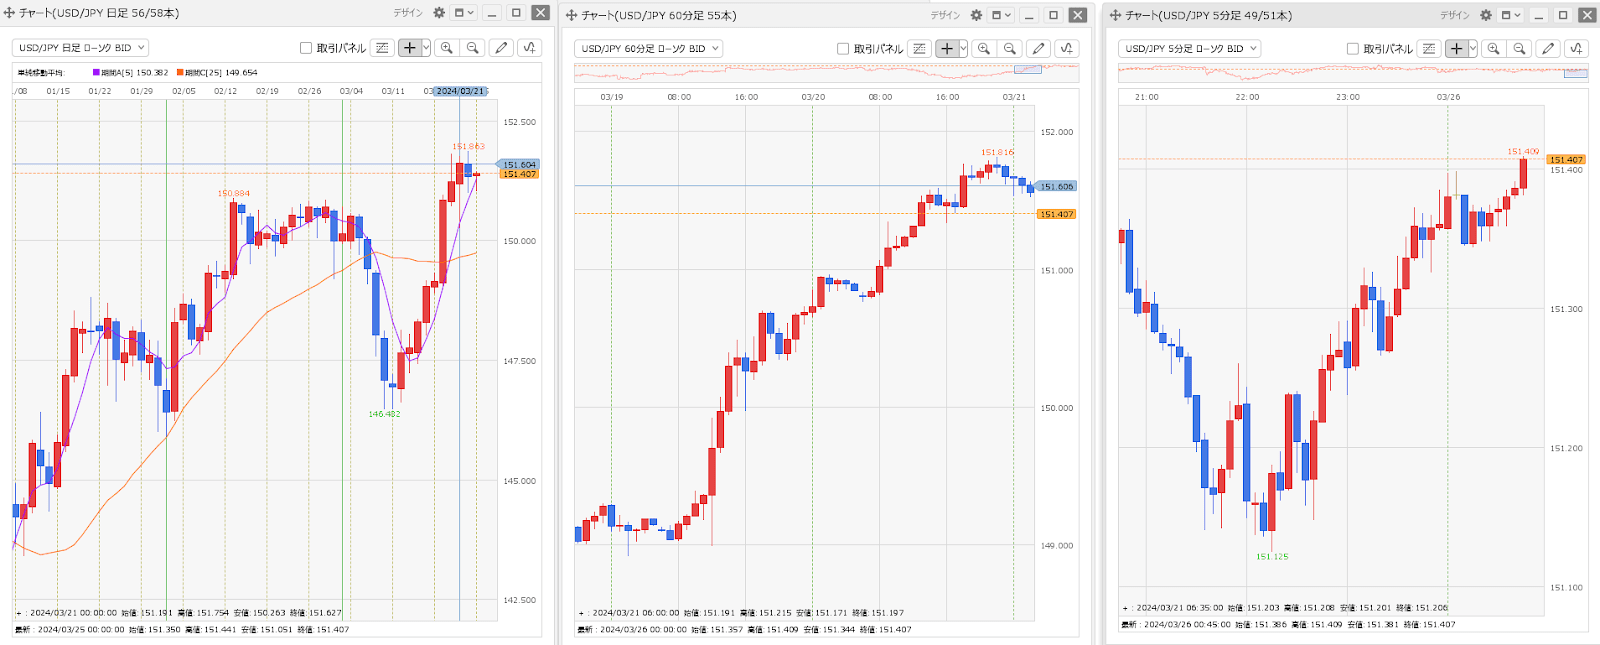Zoom in on the daily USD/JPY chart
The width and height of the screenshot is (1600, 645).
[447, 48]
